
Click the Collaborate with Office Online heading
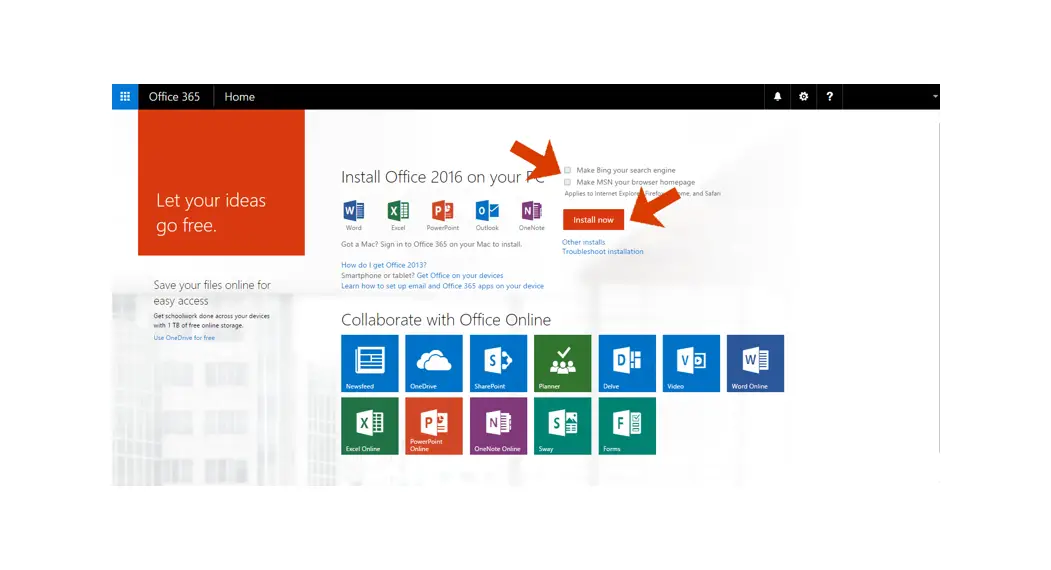[x=446, y=320]
